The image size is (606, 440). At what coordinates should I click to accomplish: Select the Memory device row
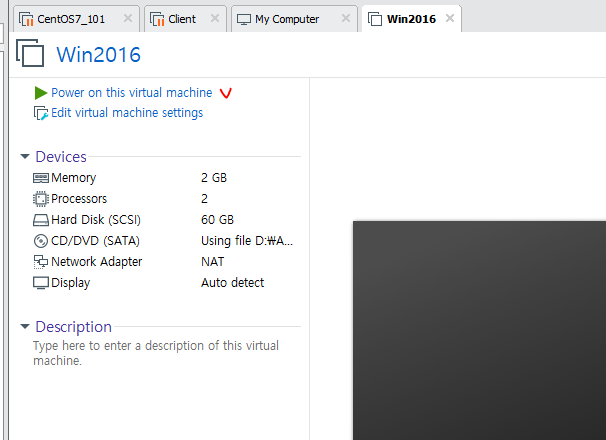coord(166,178)
